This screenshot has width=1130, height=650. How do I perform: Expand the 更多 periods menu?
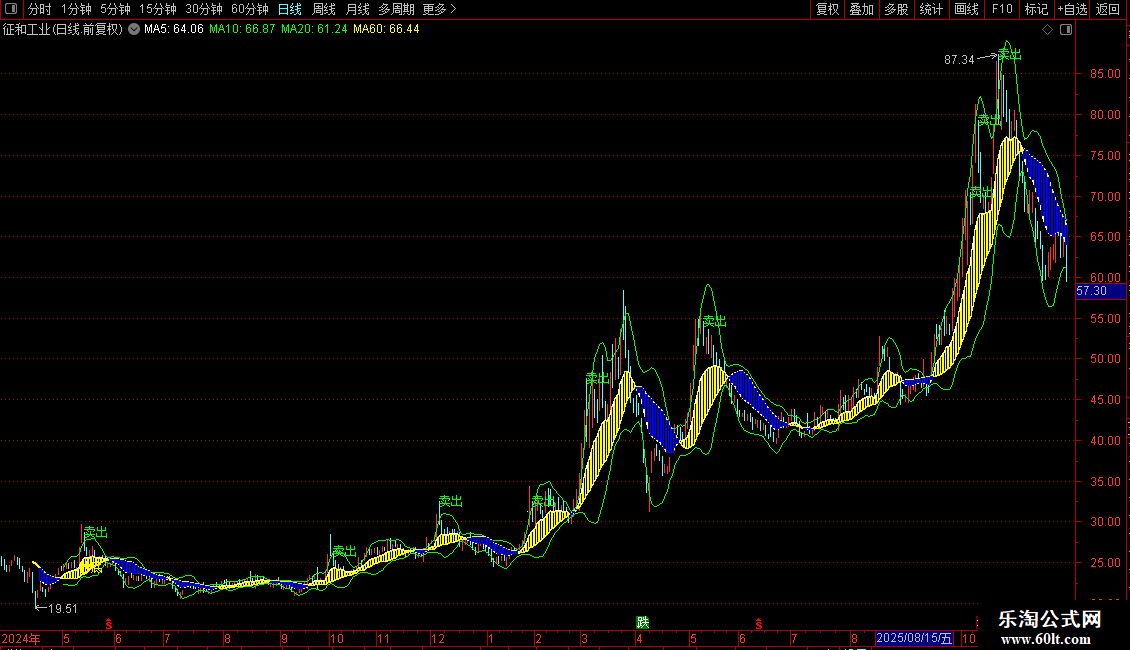pos(439,9)
